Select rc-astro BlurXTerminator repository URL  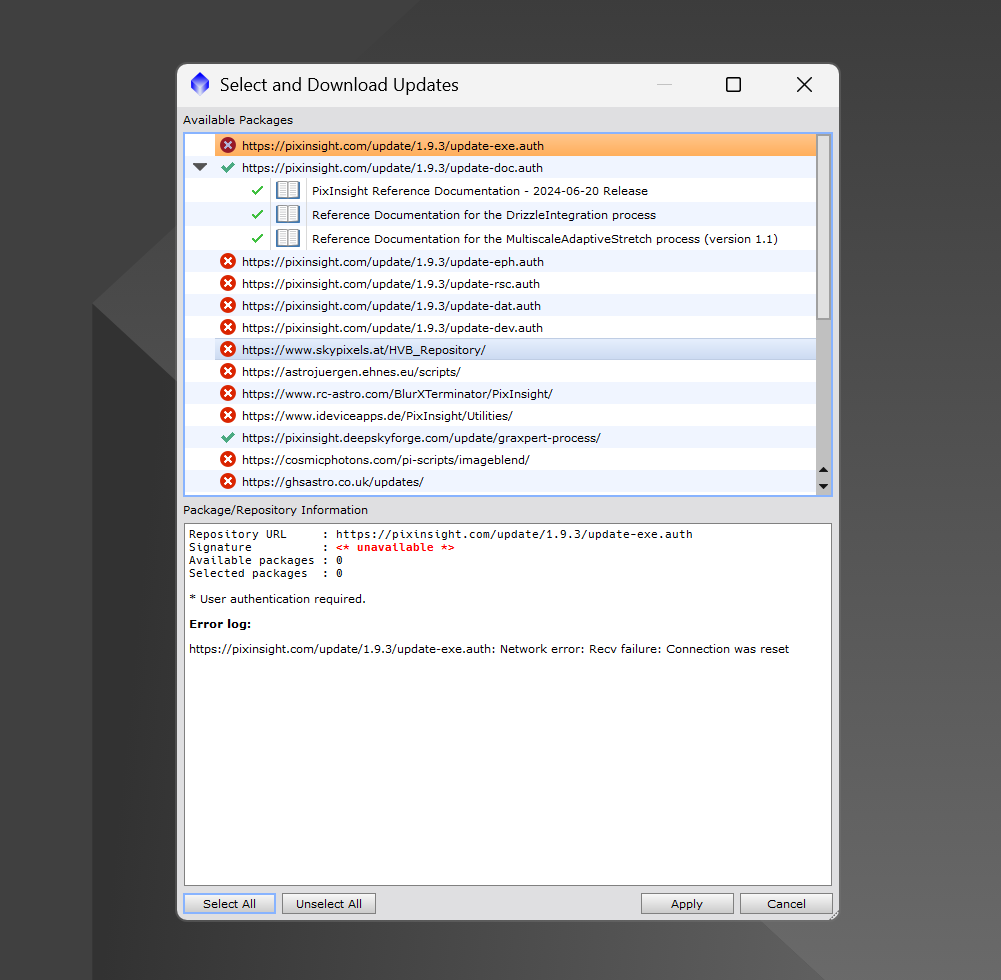397,394
